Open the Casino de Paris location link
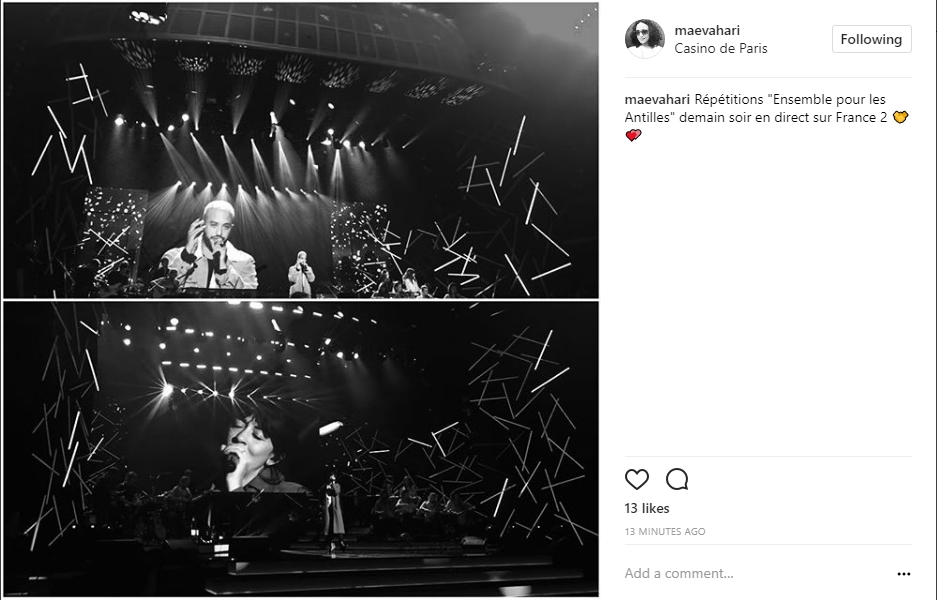937x600 pixels. pyautogui.click(x=721, y=48)
